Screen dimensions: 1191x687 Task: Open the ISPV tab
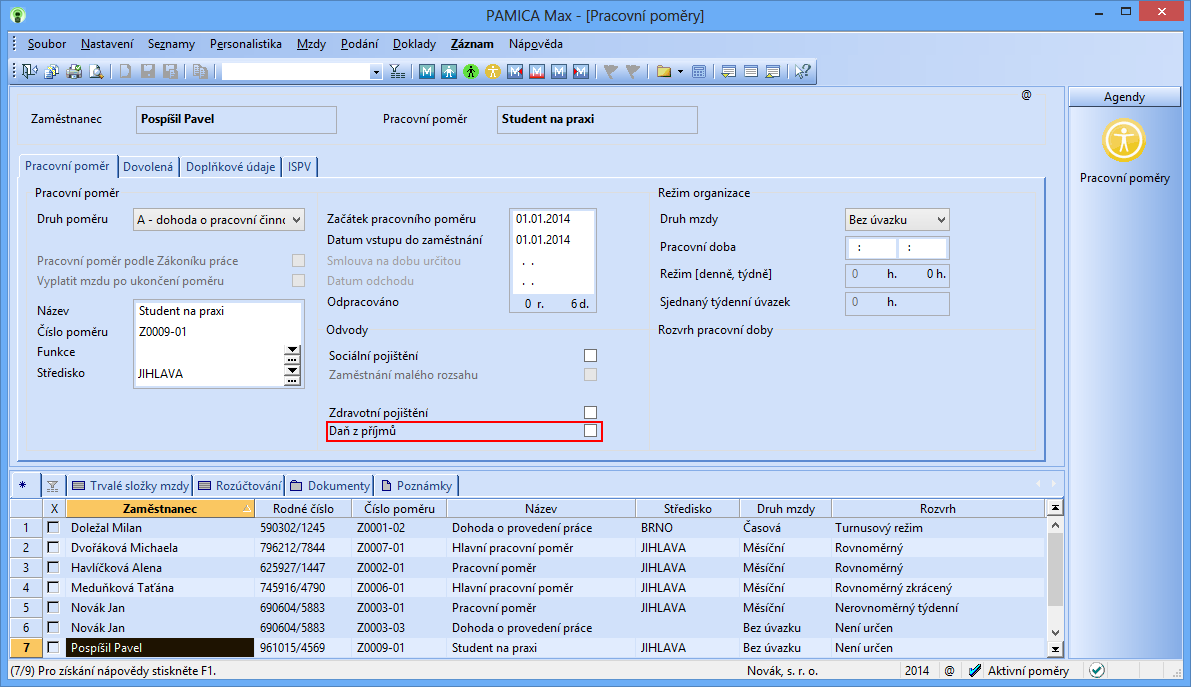(299, 166)
